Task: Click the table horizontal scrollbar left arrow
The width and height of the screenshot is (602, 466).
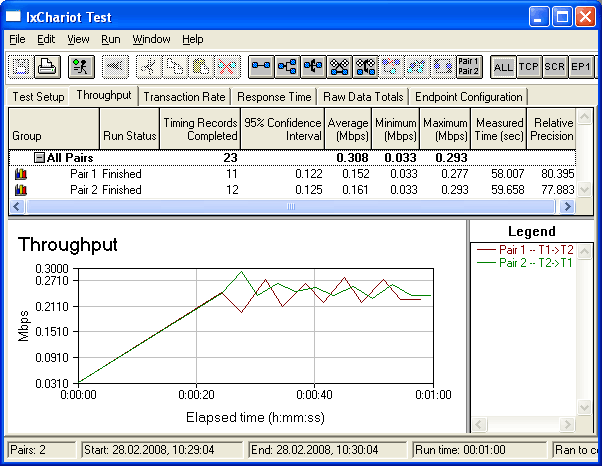Action: [x=17, y=207]
